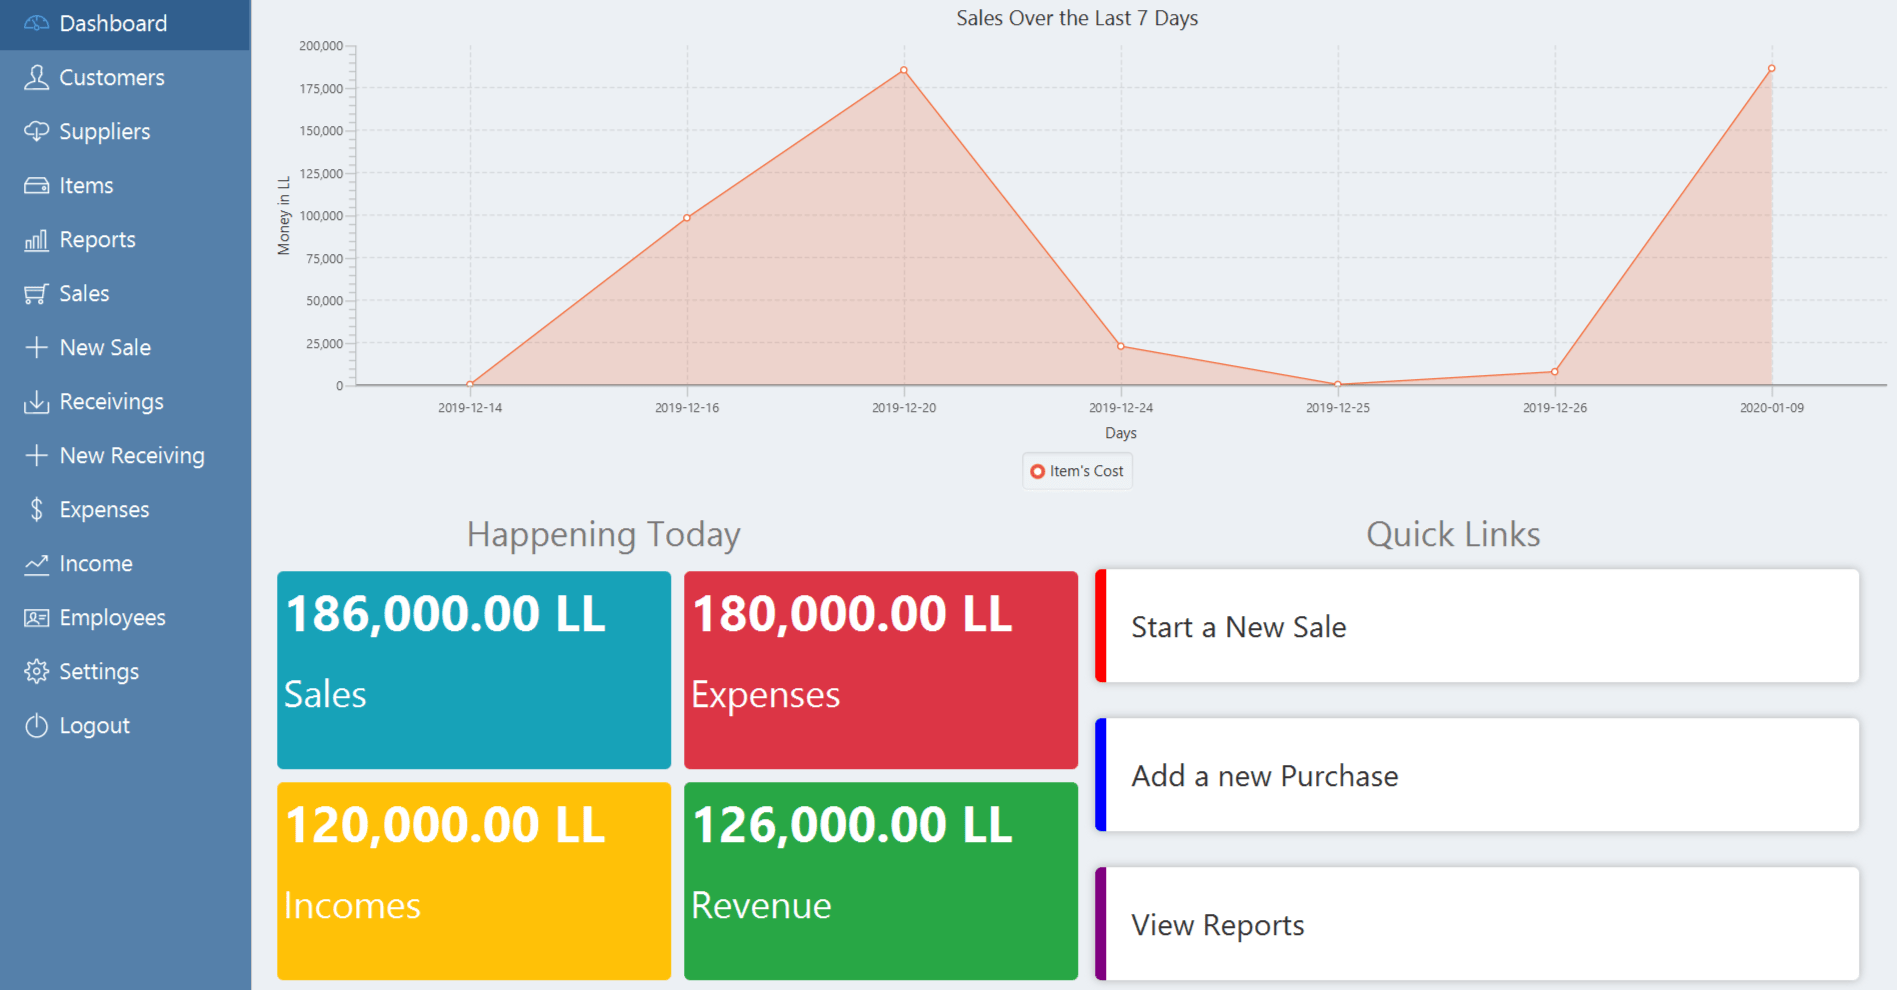Click the Items box icon
Screen dimensions: 1897x990
tap(36, 186)
